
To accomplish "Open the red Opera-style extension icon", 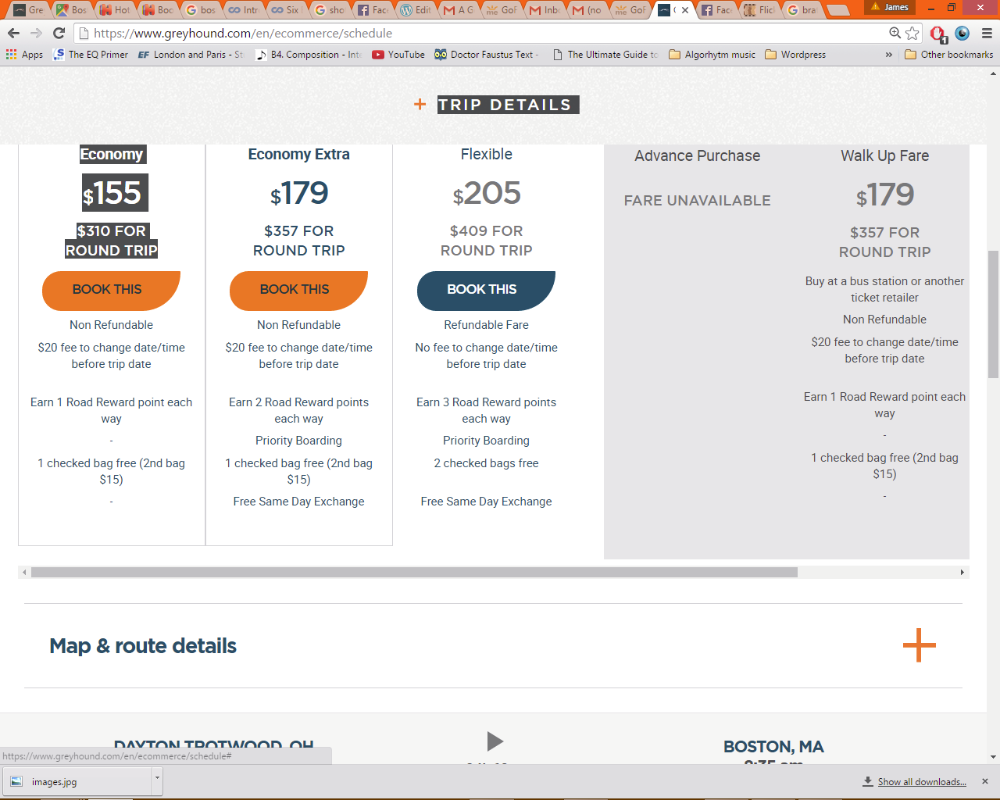I will (938, 33).
